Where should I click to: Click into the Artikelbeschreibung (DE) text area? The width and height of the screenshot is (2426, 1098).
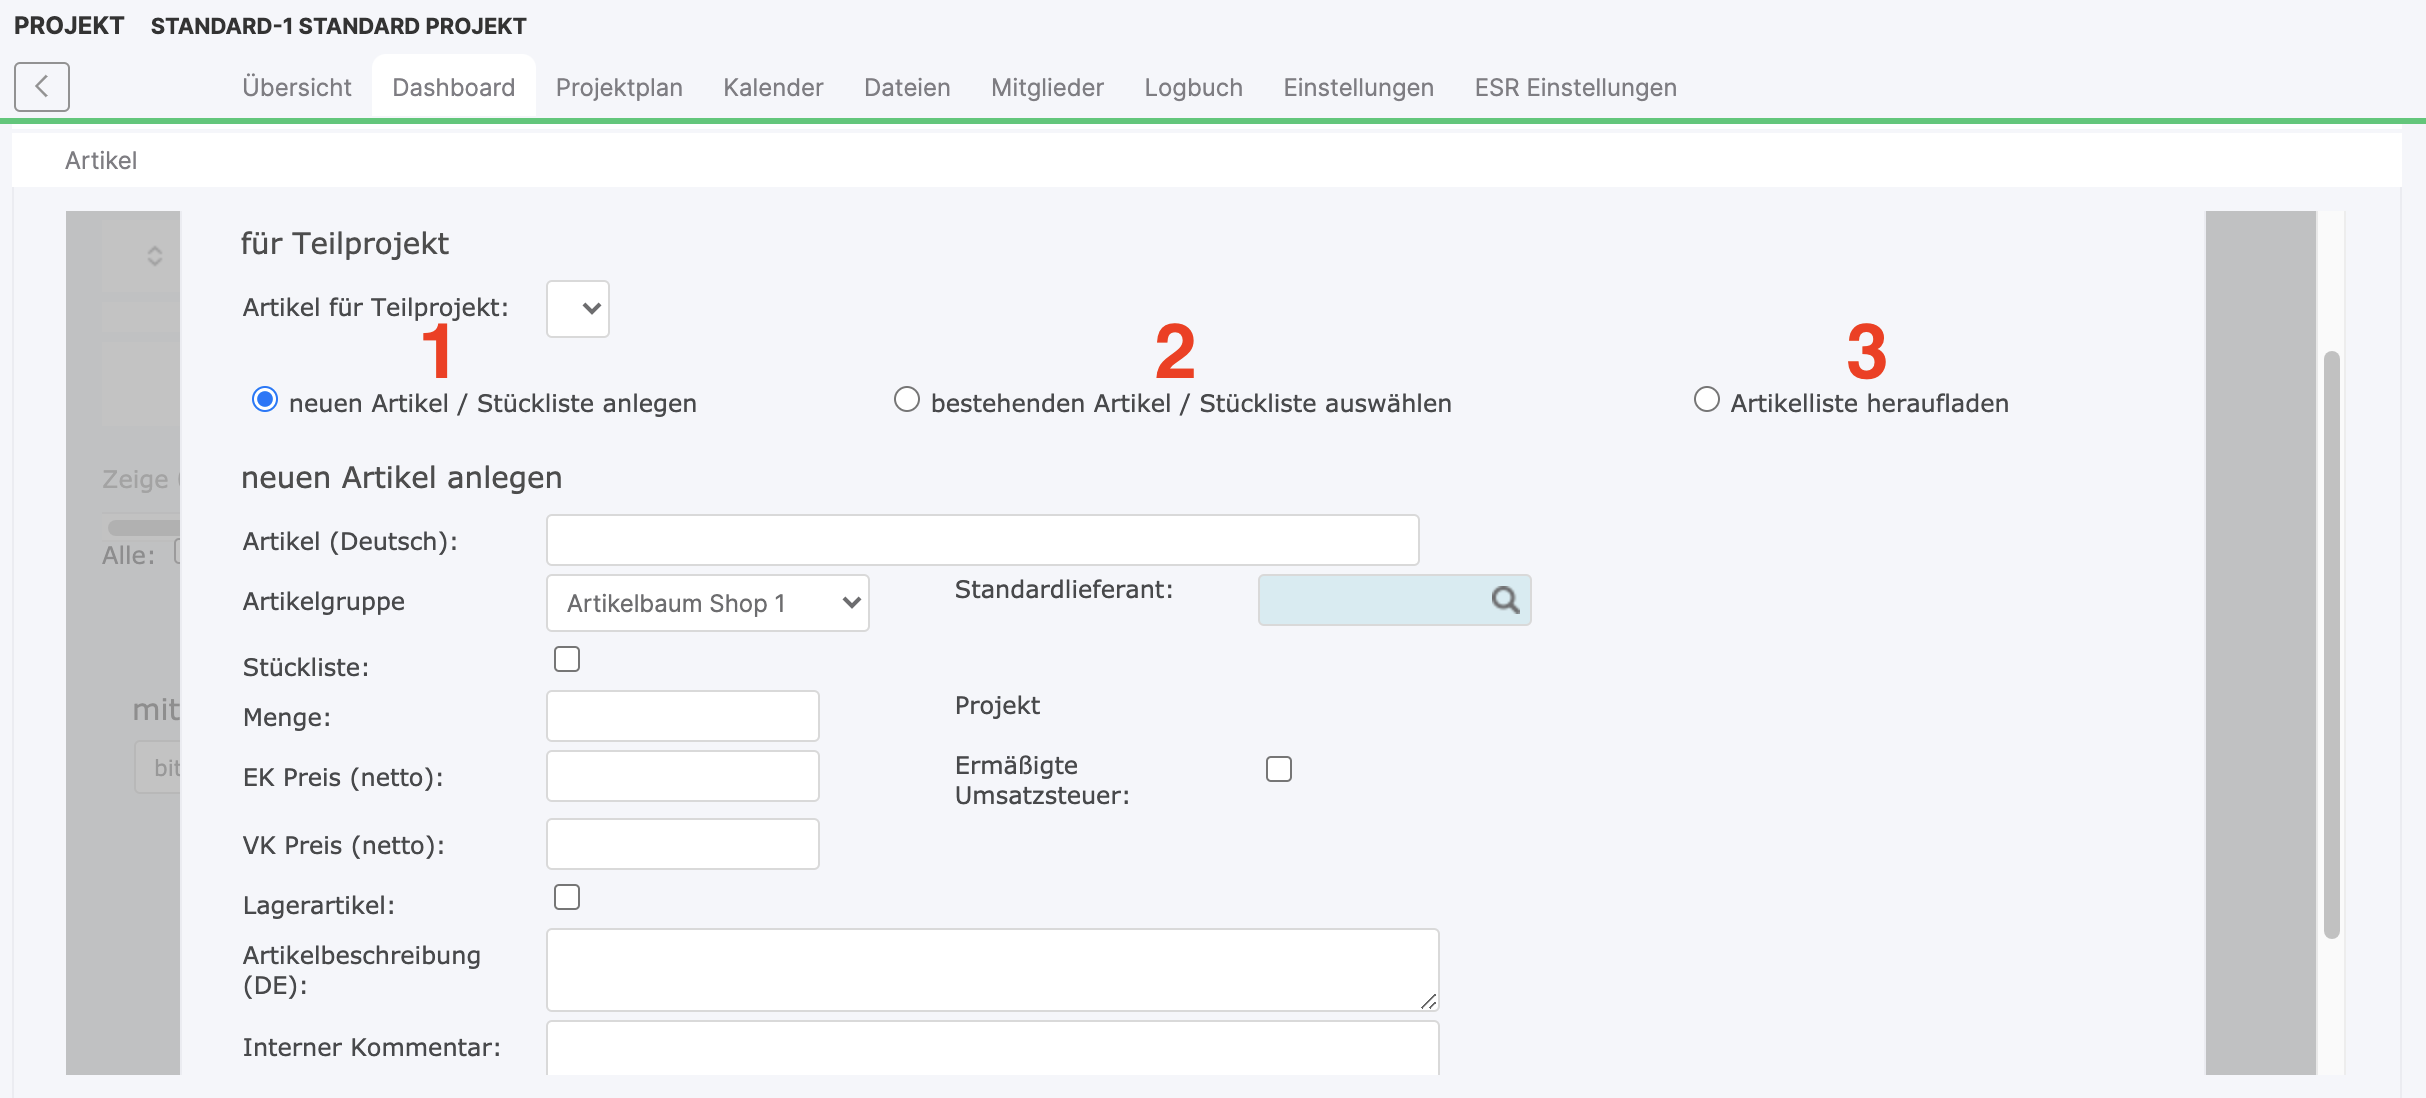[x=992, y=969]
